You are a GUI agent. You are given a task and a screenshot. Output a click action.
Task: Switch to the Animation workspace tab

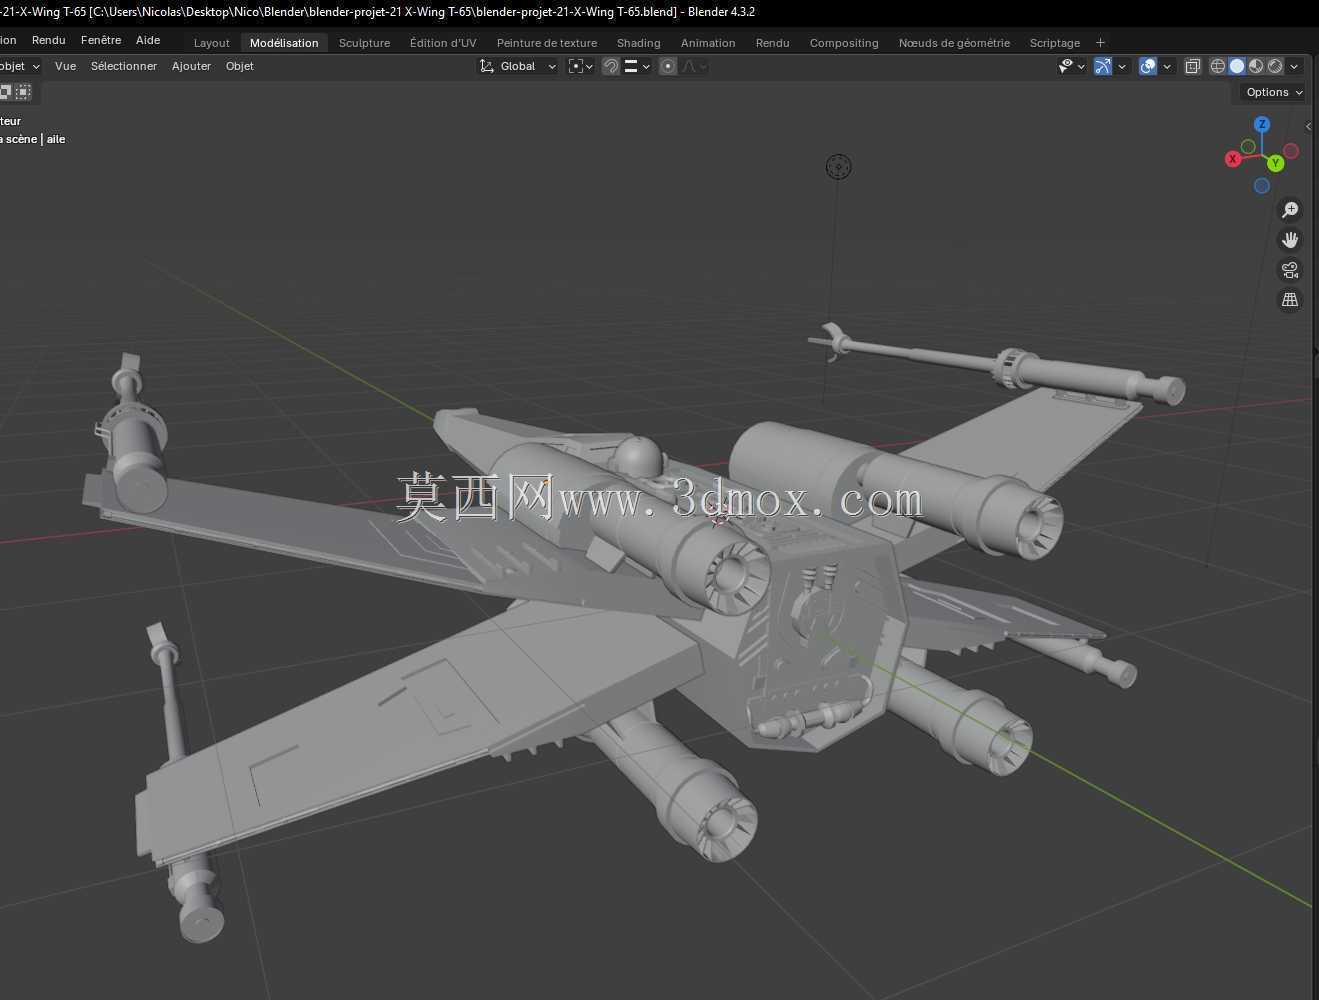[708, 43]
